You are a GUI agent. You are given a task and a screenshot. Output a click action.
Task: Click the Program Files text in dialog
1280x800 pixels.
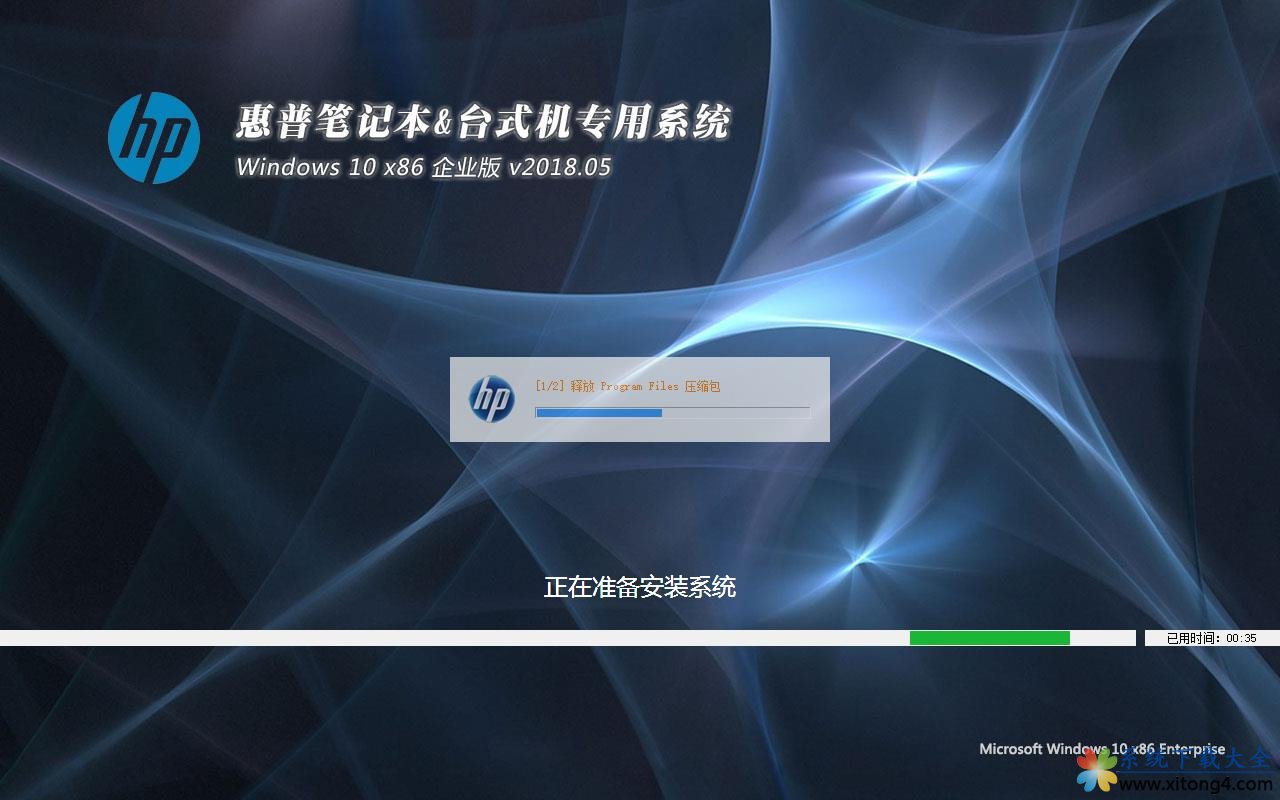(x=639, y=386)
